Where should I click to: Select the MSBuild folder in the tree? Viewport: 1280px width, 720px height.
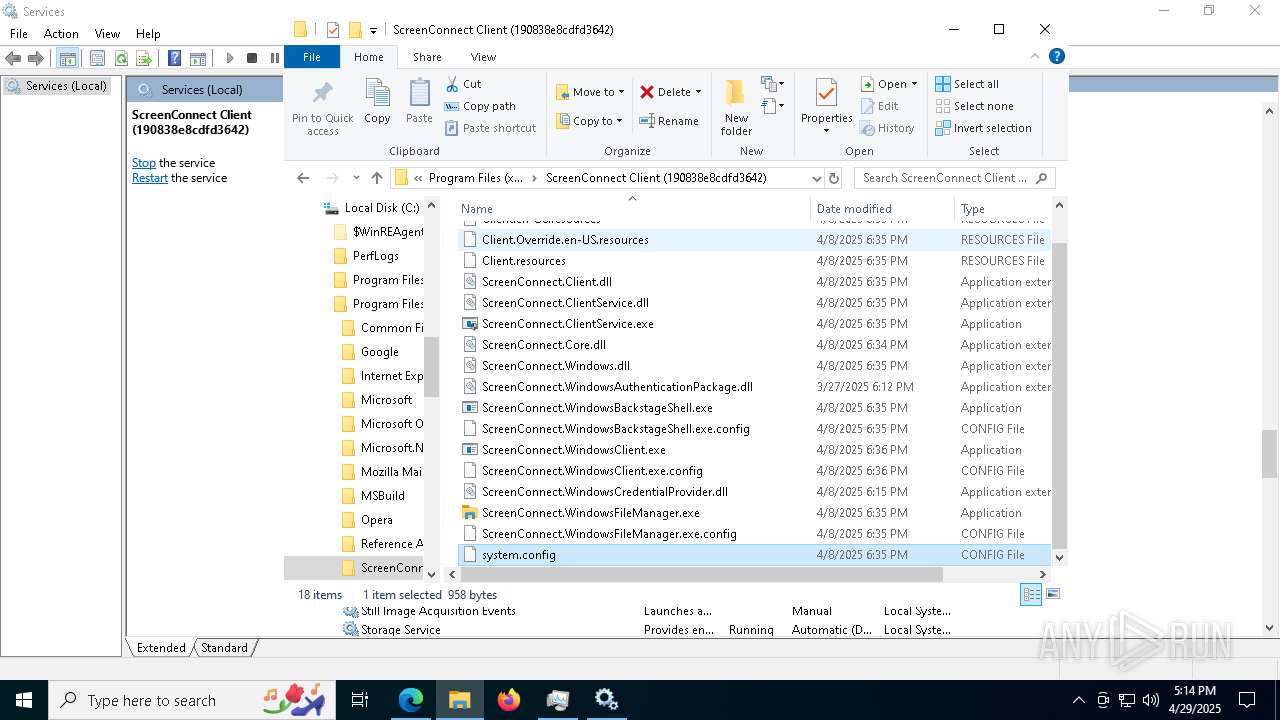point(372,496)
